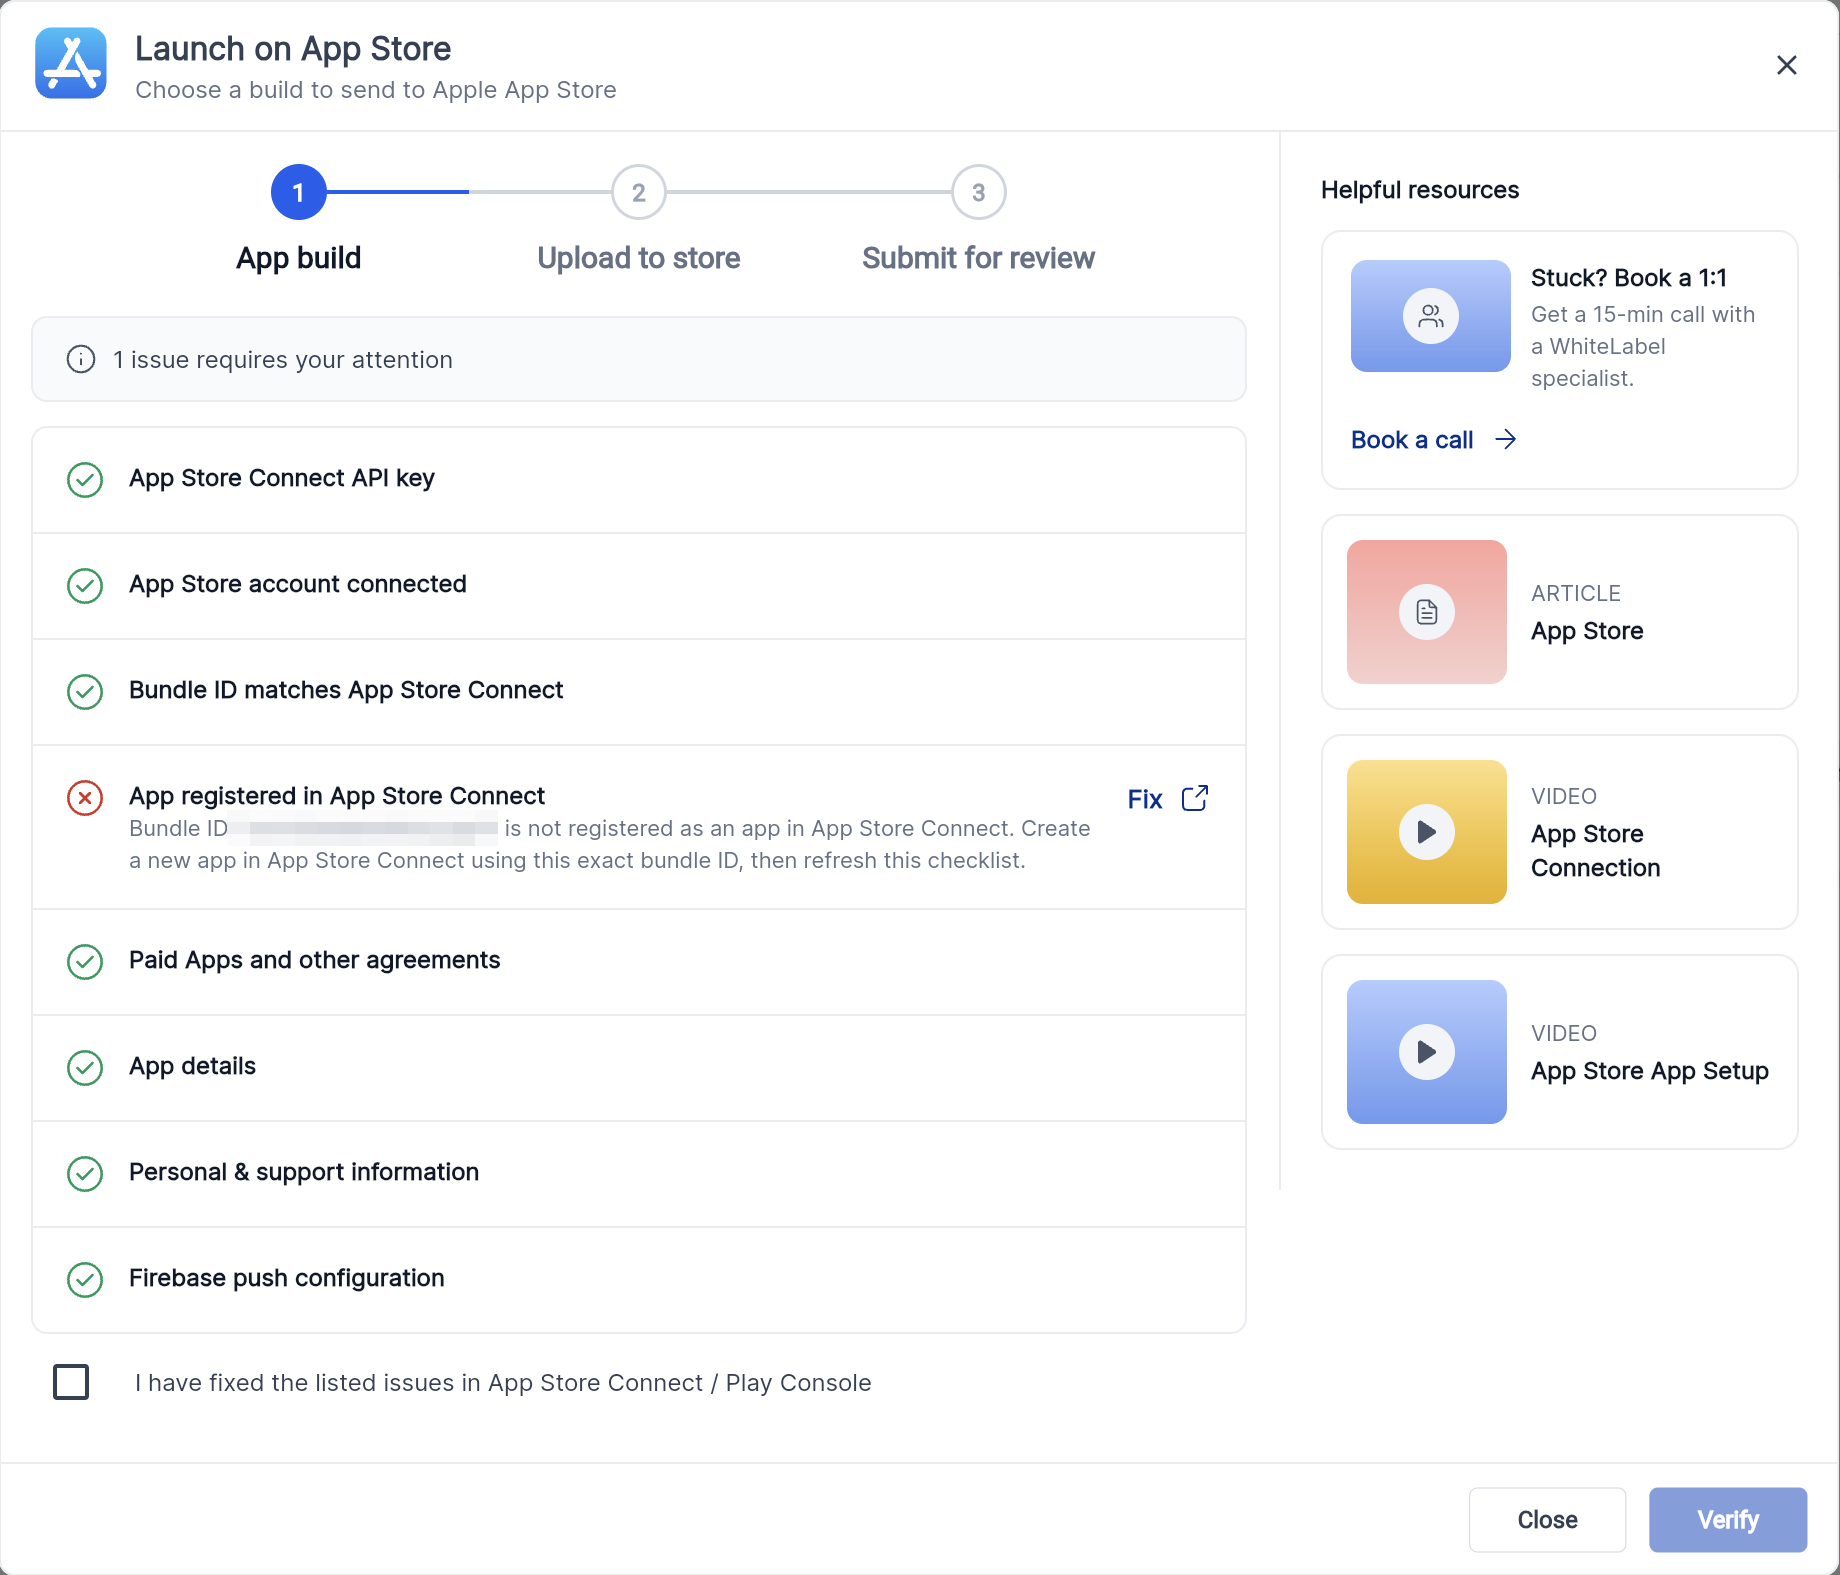Click 'App details' row text
Screen dimensions: 1840x1575
193,1066
